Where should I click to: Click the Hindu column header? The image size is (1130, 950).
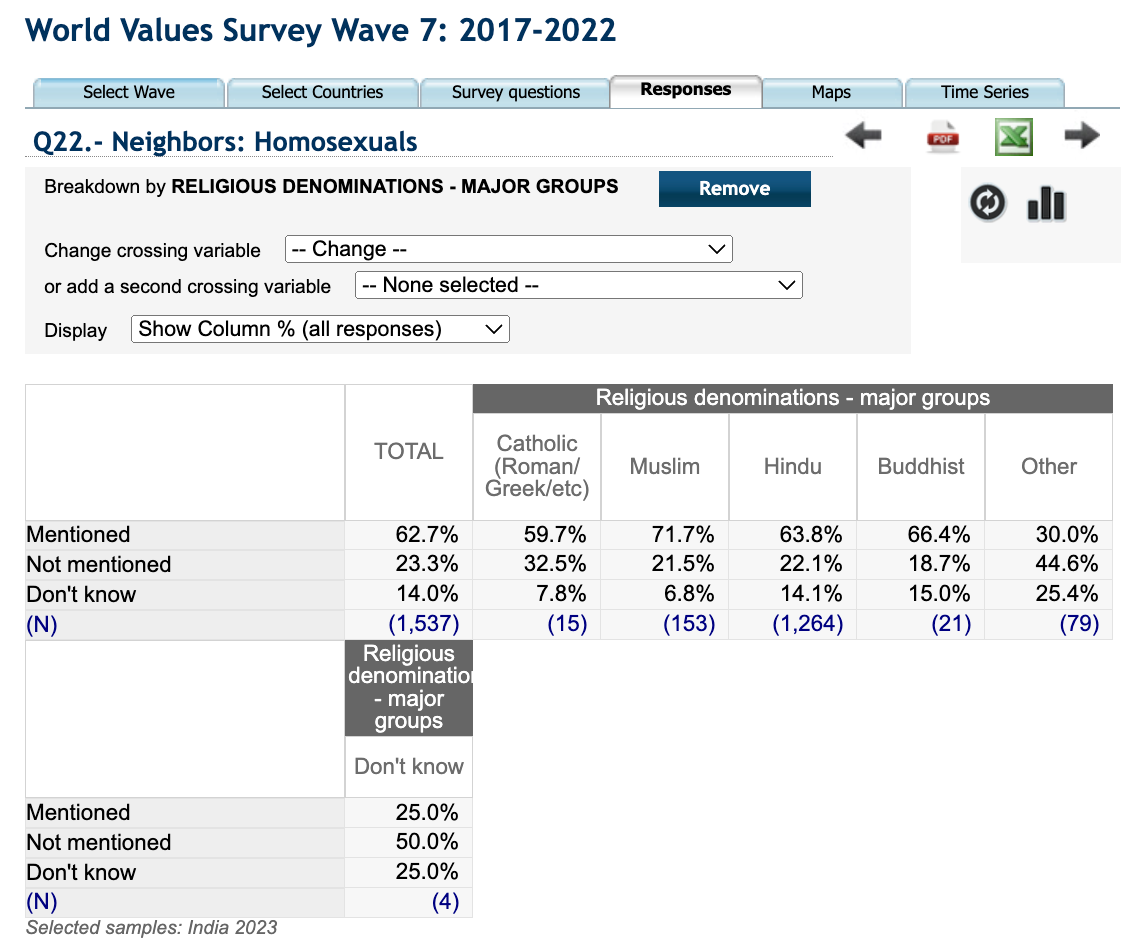[x=793, y=466]
